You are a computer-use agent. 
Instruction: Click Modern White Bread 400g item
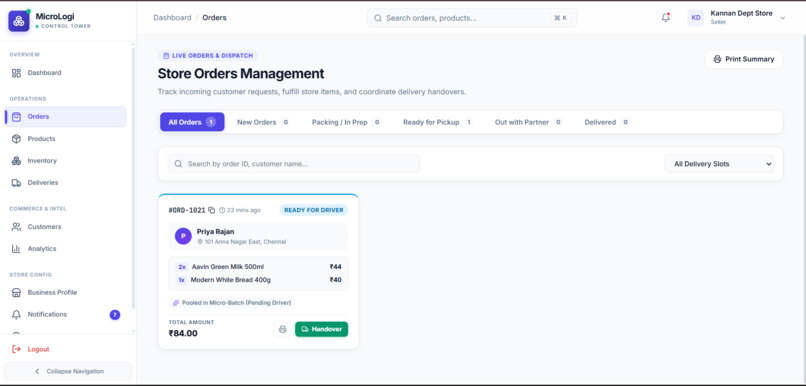point(231,280)
